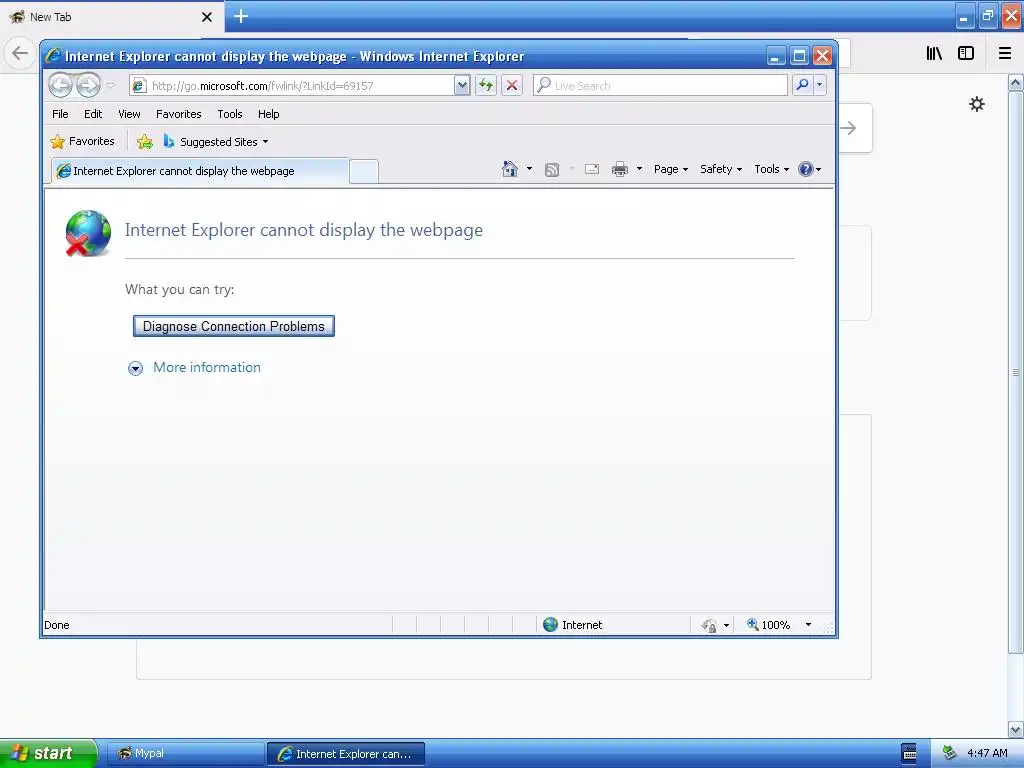Open the Safety command bar menu
The width and height of the screenshot is (1024, 768).
721,169
